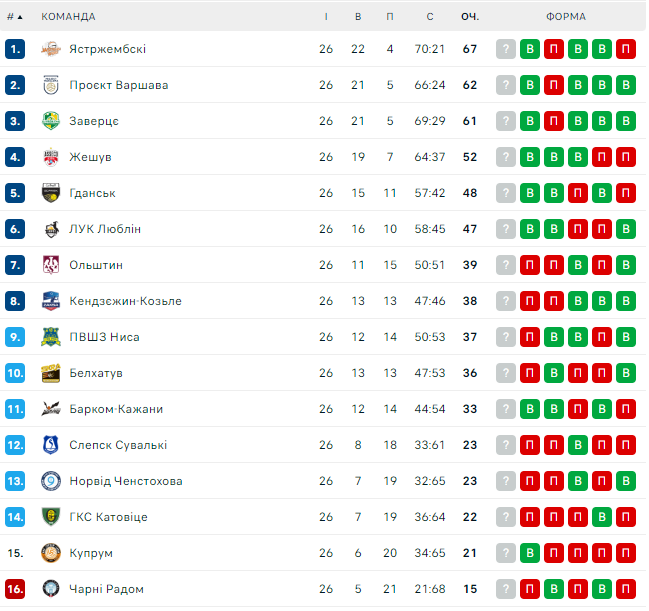Screen dimensions: 649x611
Task: Click the Слепск Сувалькі team logo
Action: tap(51, 445)
